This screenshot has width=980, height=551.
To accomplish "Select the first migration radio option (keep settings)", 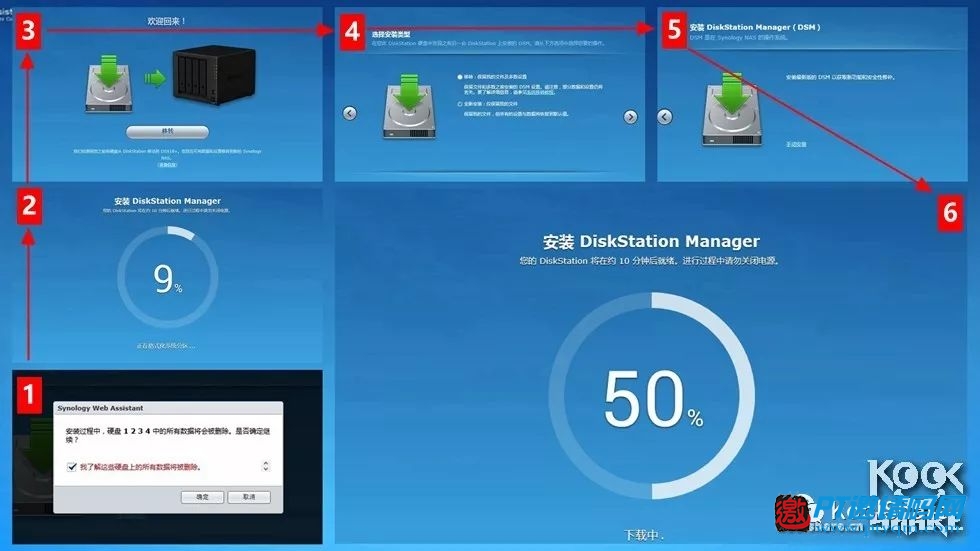I will click(460, 77).
